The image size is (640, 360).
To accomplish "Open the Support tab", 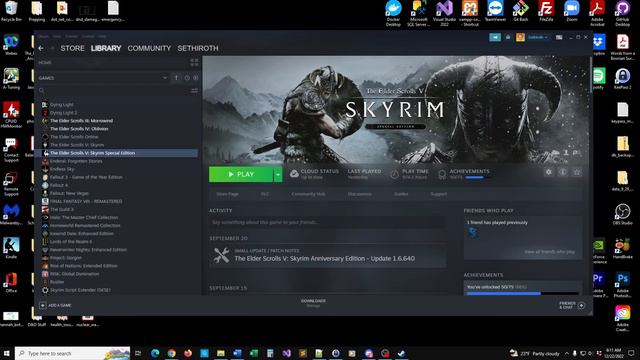I will [x=438, y=194].
